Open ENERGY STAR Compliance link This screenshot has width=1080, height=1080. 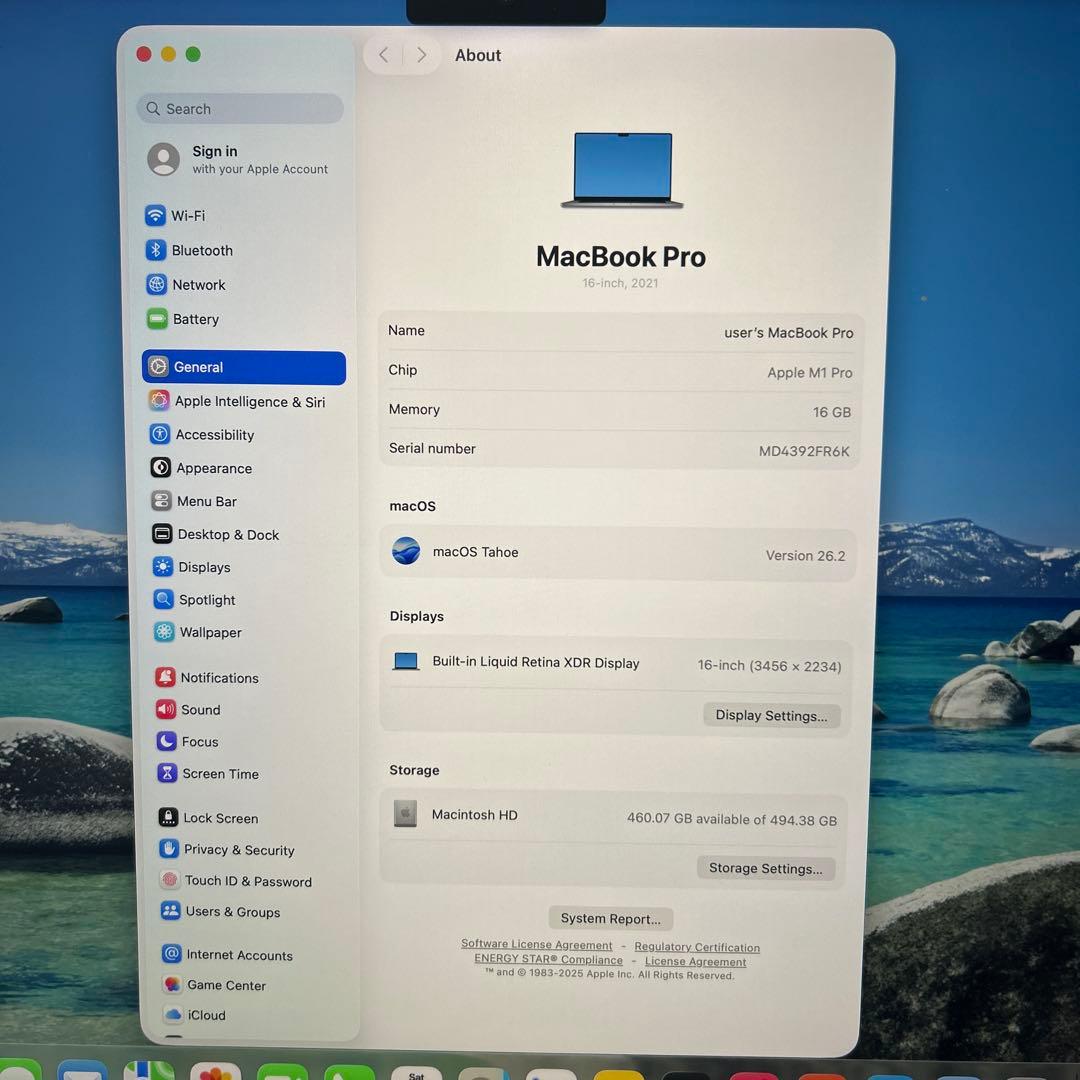click(548, 959)
